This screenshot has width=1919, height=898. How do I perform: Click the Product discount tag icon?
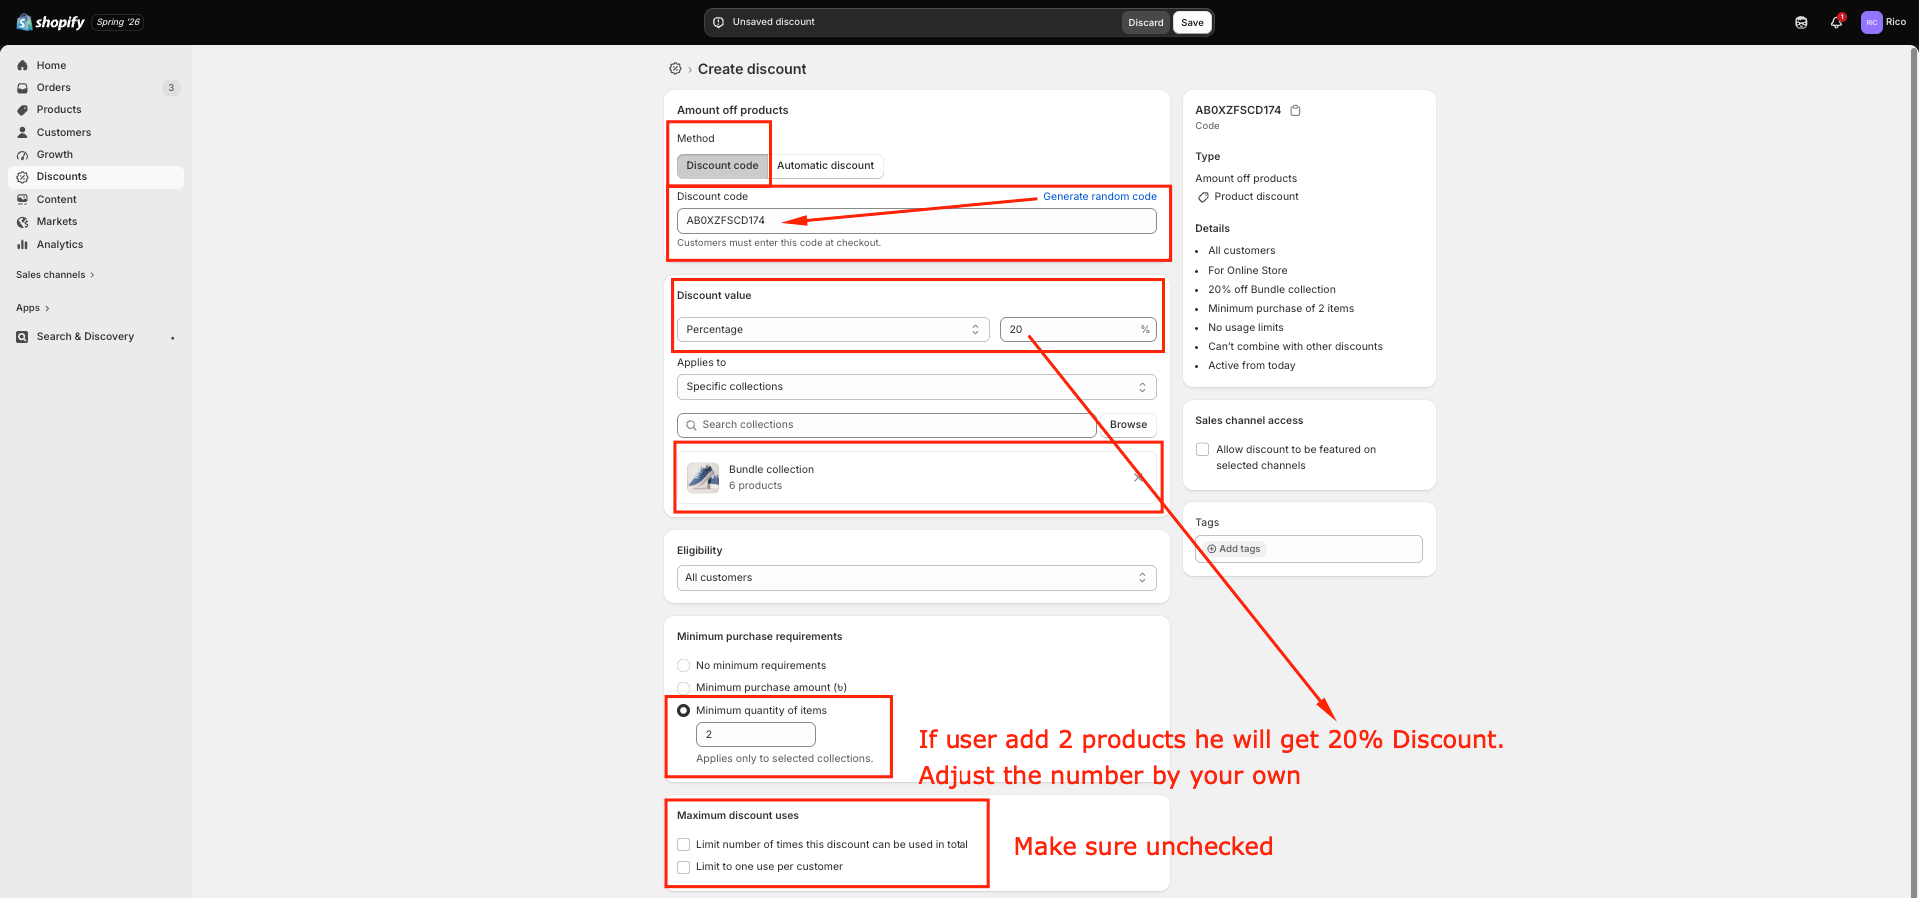coord(1203,197)
